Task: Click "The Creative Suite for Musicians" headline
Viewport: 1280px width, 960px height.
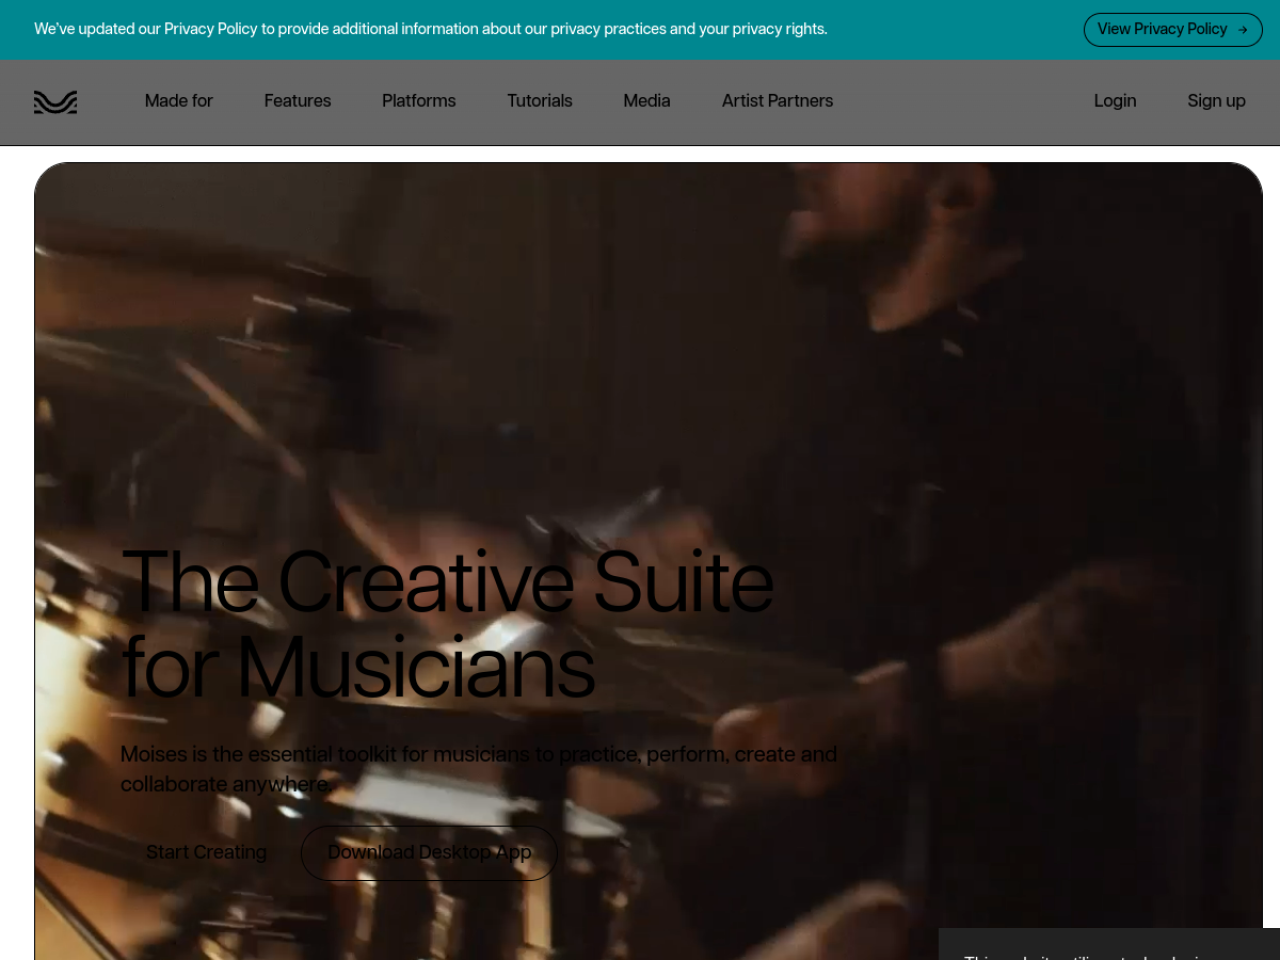Action: click(448, 624)
